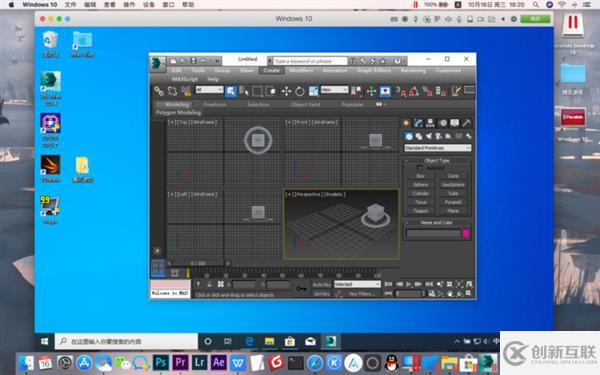Select the Shapes create category
Screen dimensions: 600x375
[419, 136]
